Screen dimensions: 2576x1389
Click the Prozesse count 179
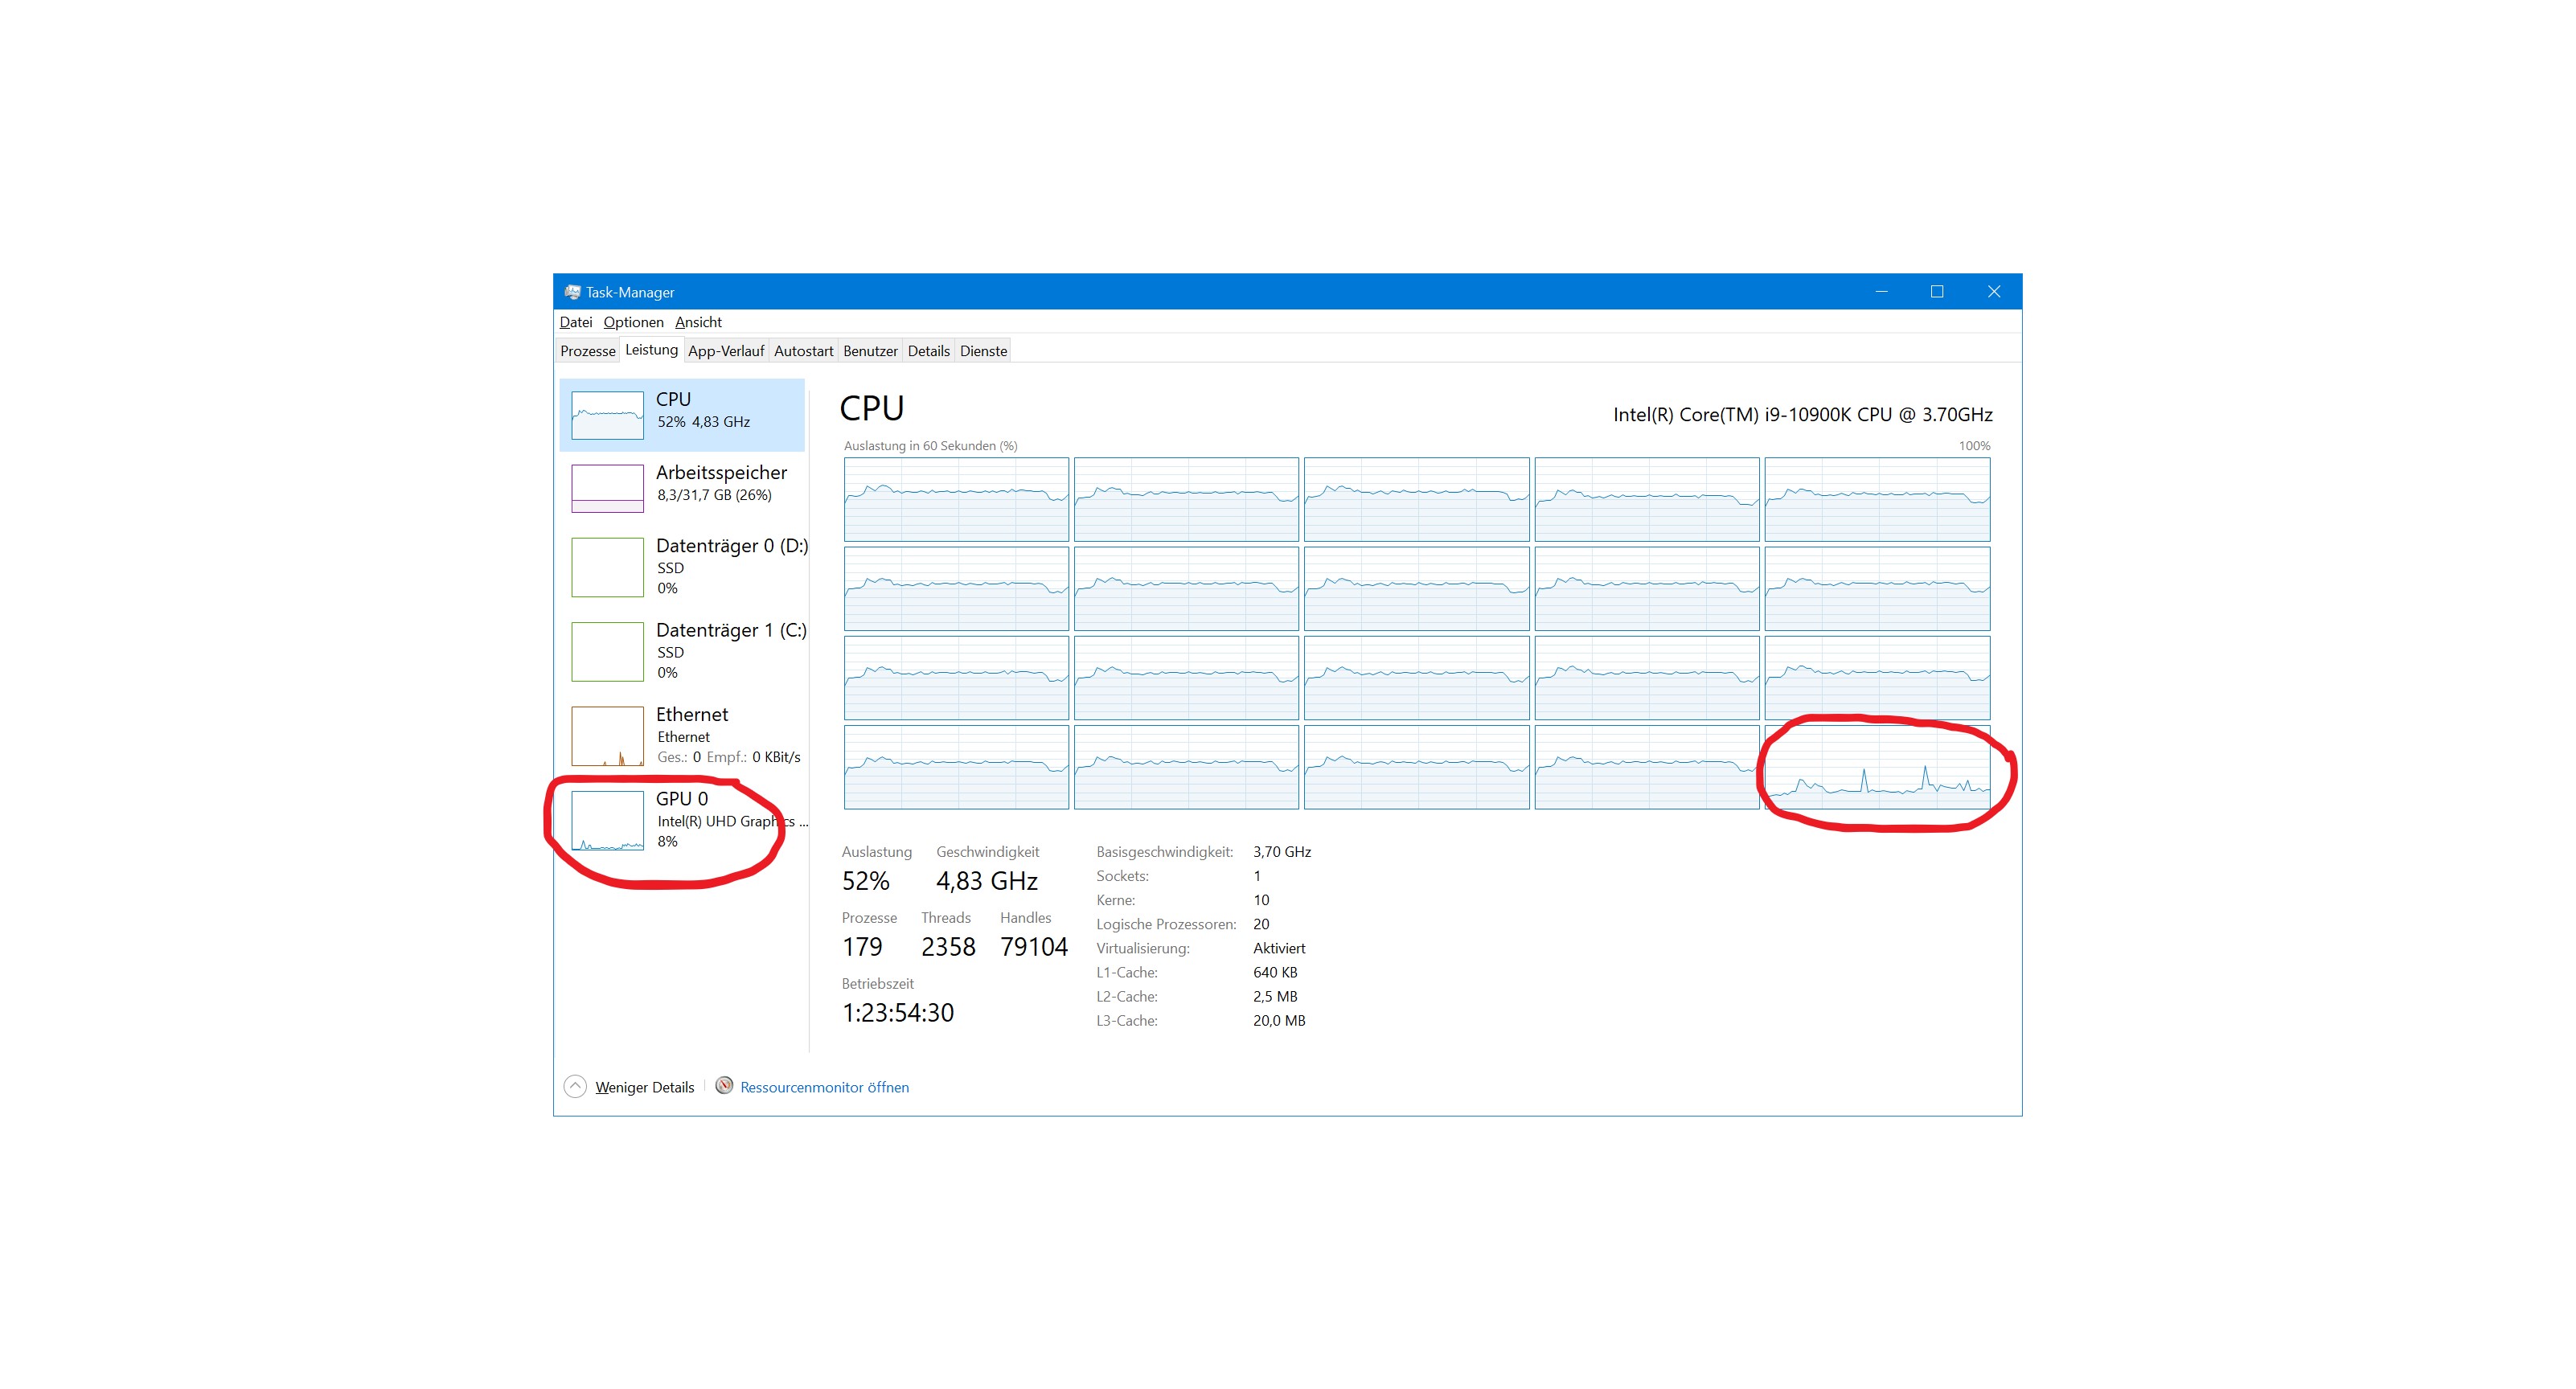tap(862, 947)
